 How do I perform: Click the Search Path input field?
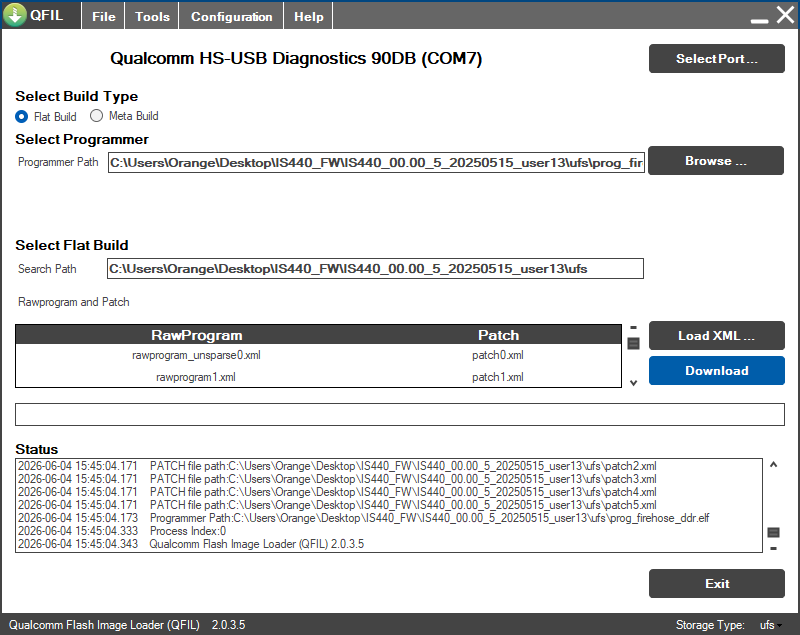[x=375, y=269]
